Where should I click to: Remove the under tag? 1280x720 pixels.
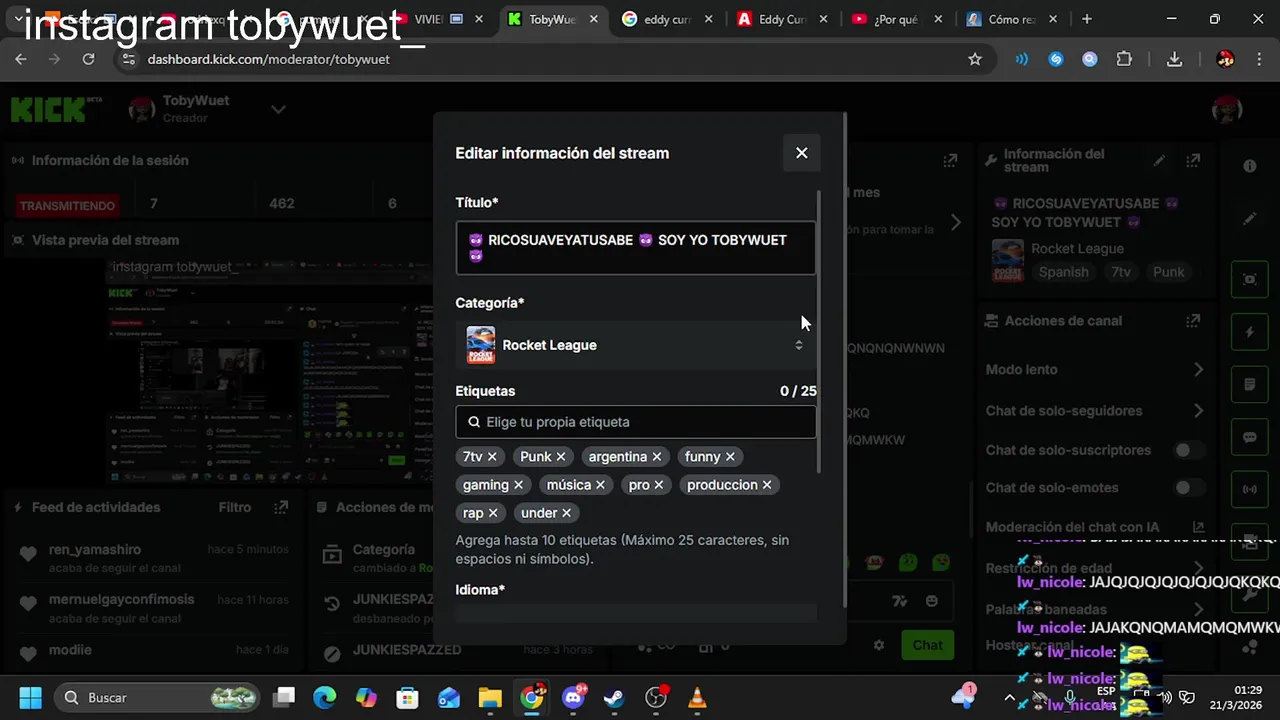(566, 513)
